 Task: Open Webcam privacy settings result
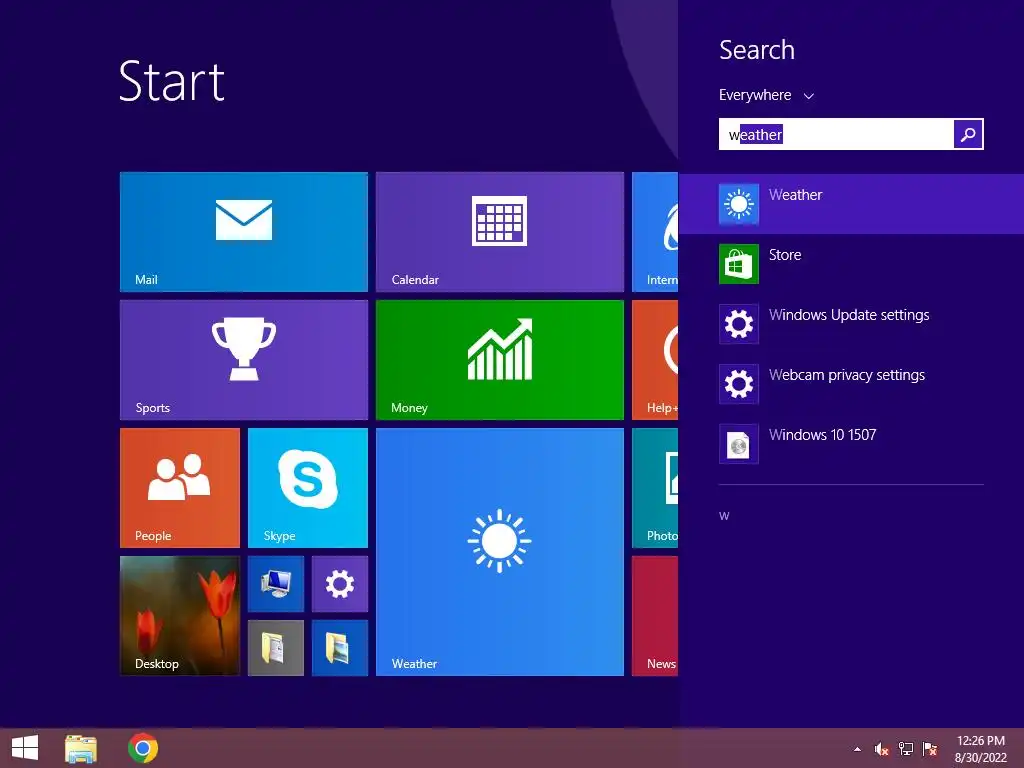[x=851, y=384]
